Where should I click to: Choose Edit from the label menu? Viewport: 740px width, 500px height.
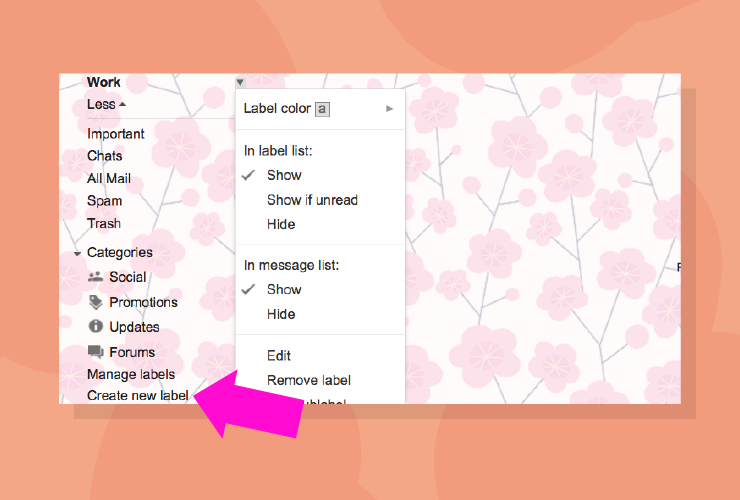pyautogui.click(x=320, y=356)
